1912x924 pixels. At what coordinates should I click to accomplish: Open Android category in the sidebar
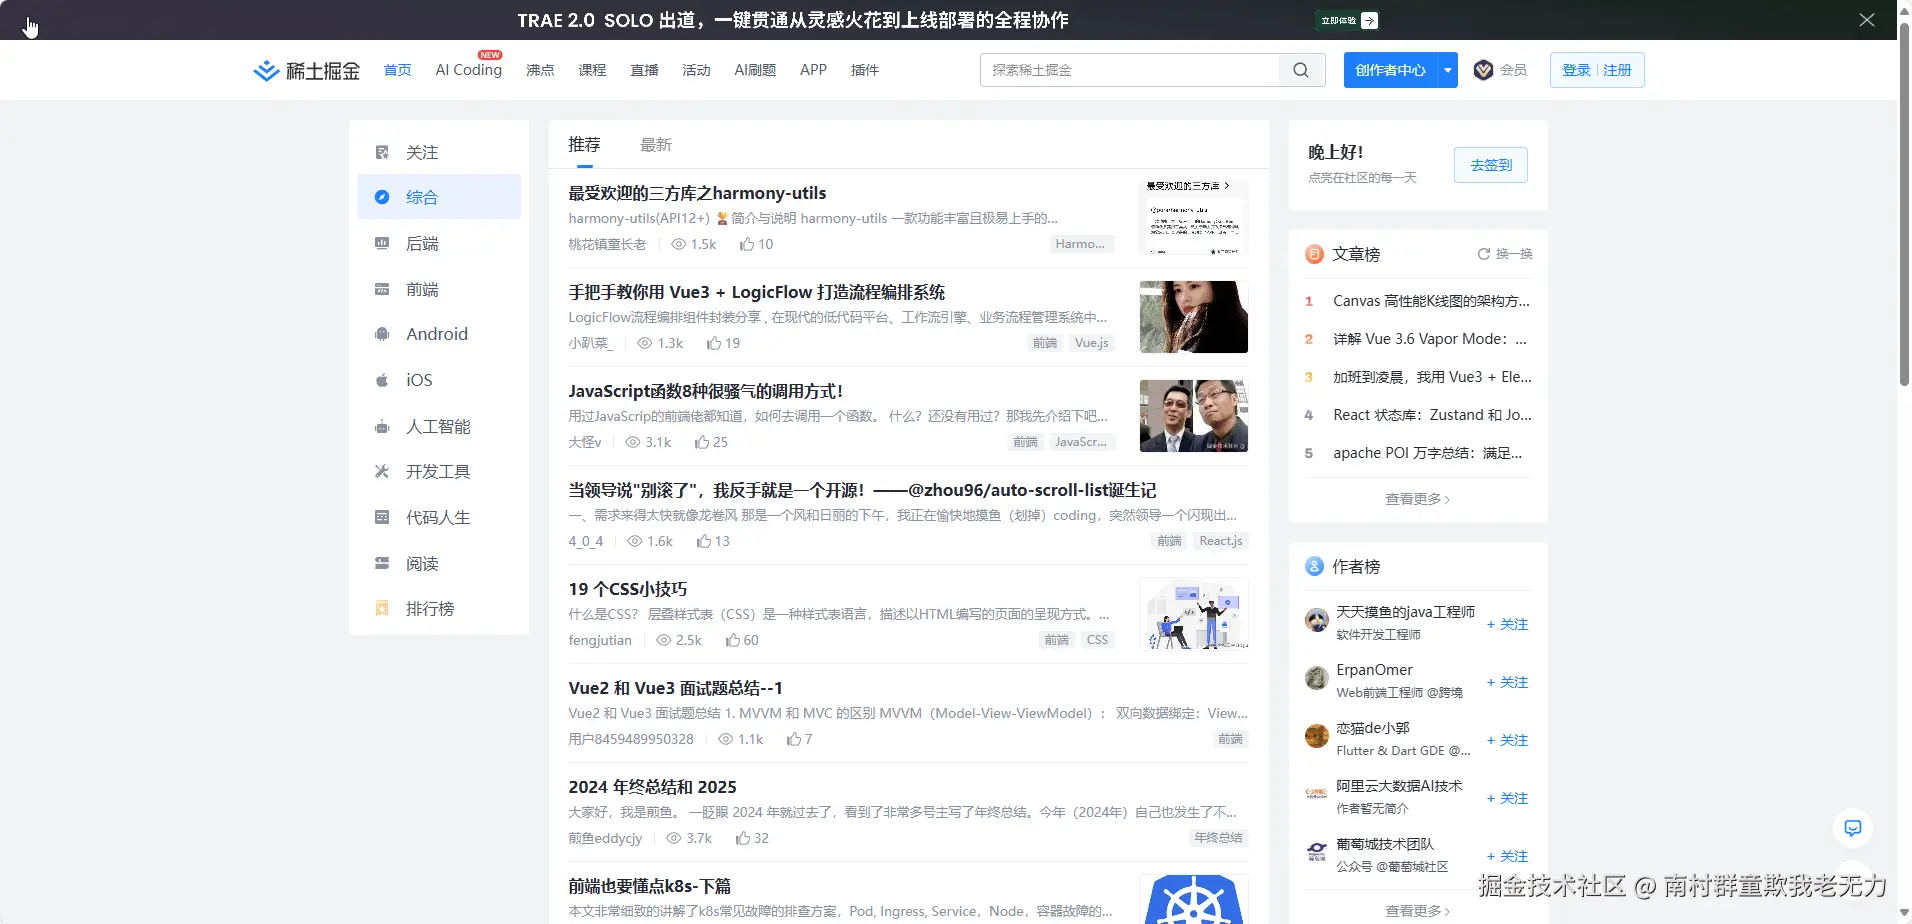click(439, 334)
